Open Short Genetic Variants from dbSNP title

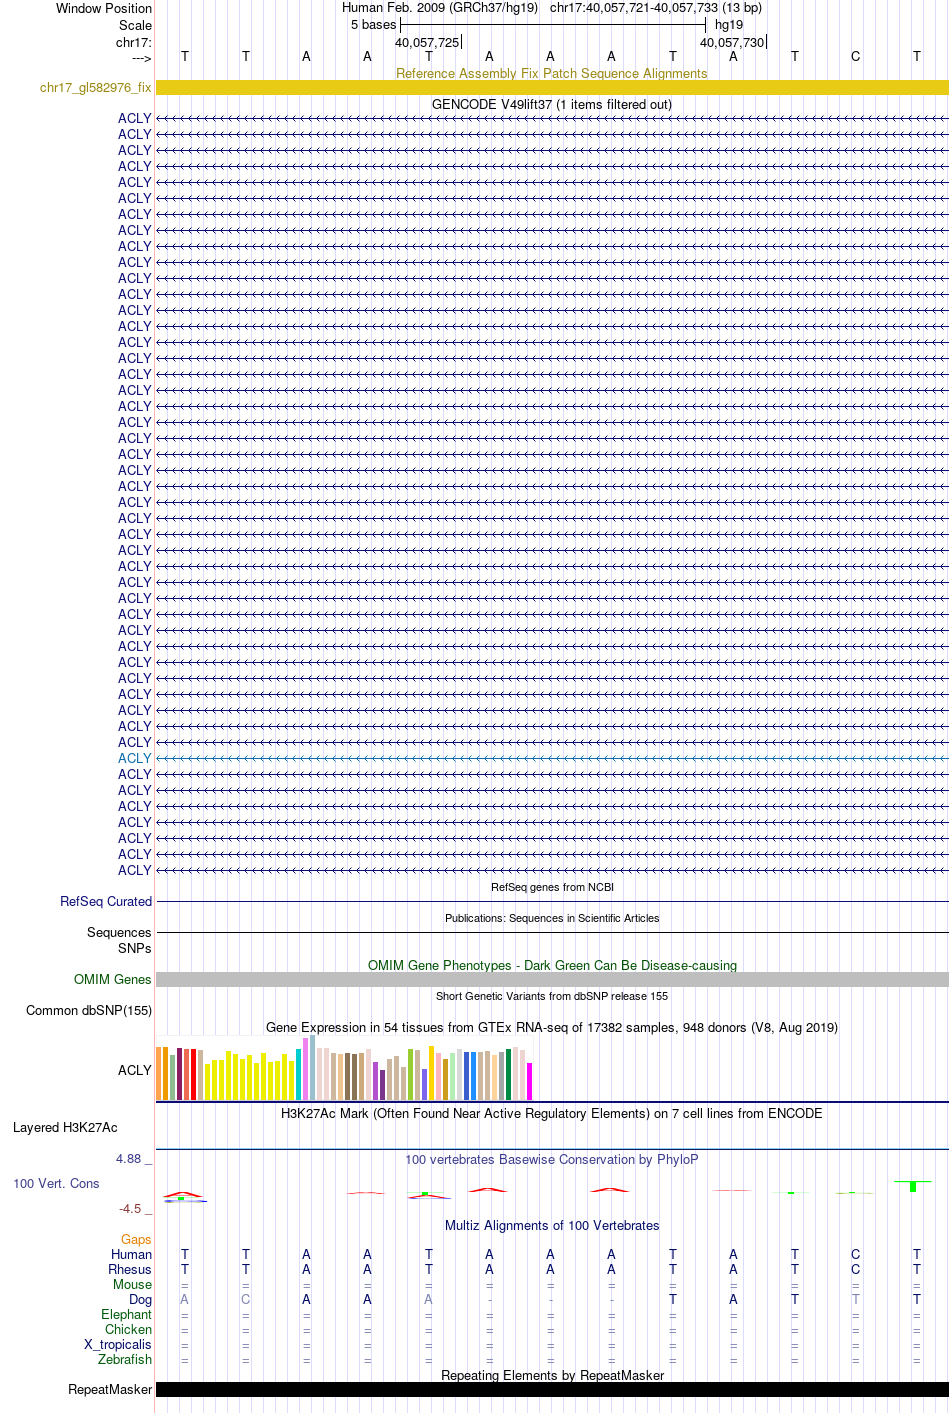click(552, 996)
